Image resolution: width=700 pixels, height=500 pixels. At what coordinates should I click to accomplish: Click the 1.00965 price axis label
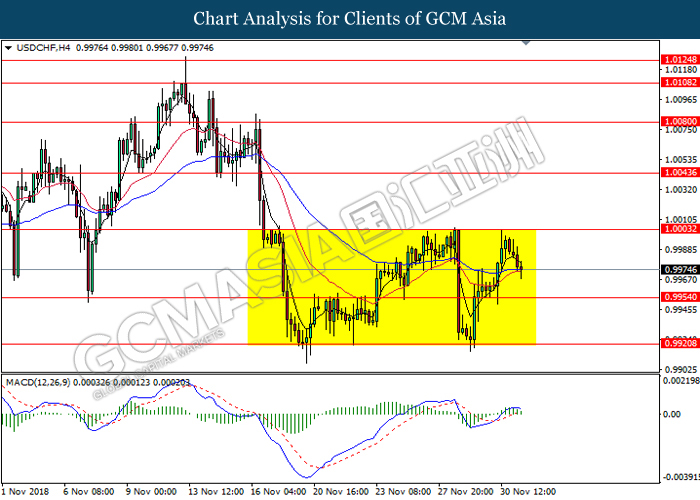[x=681, y=100]
